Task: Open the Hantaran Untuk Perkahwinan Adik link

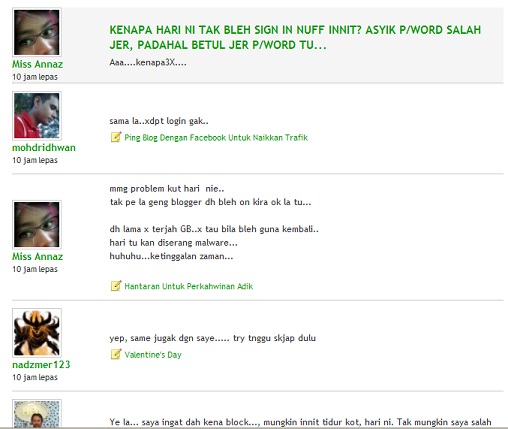Action: point(189,286)
